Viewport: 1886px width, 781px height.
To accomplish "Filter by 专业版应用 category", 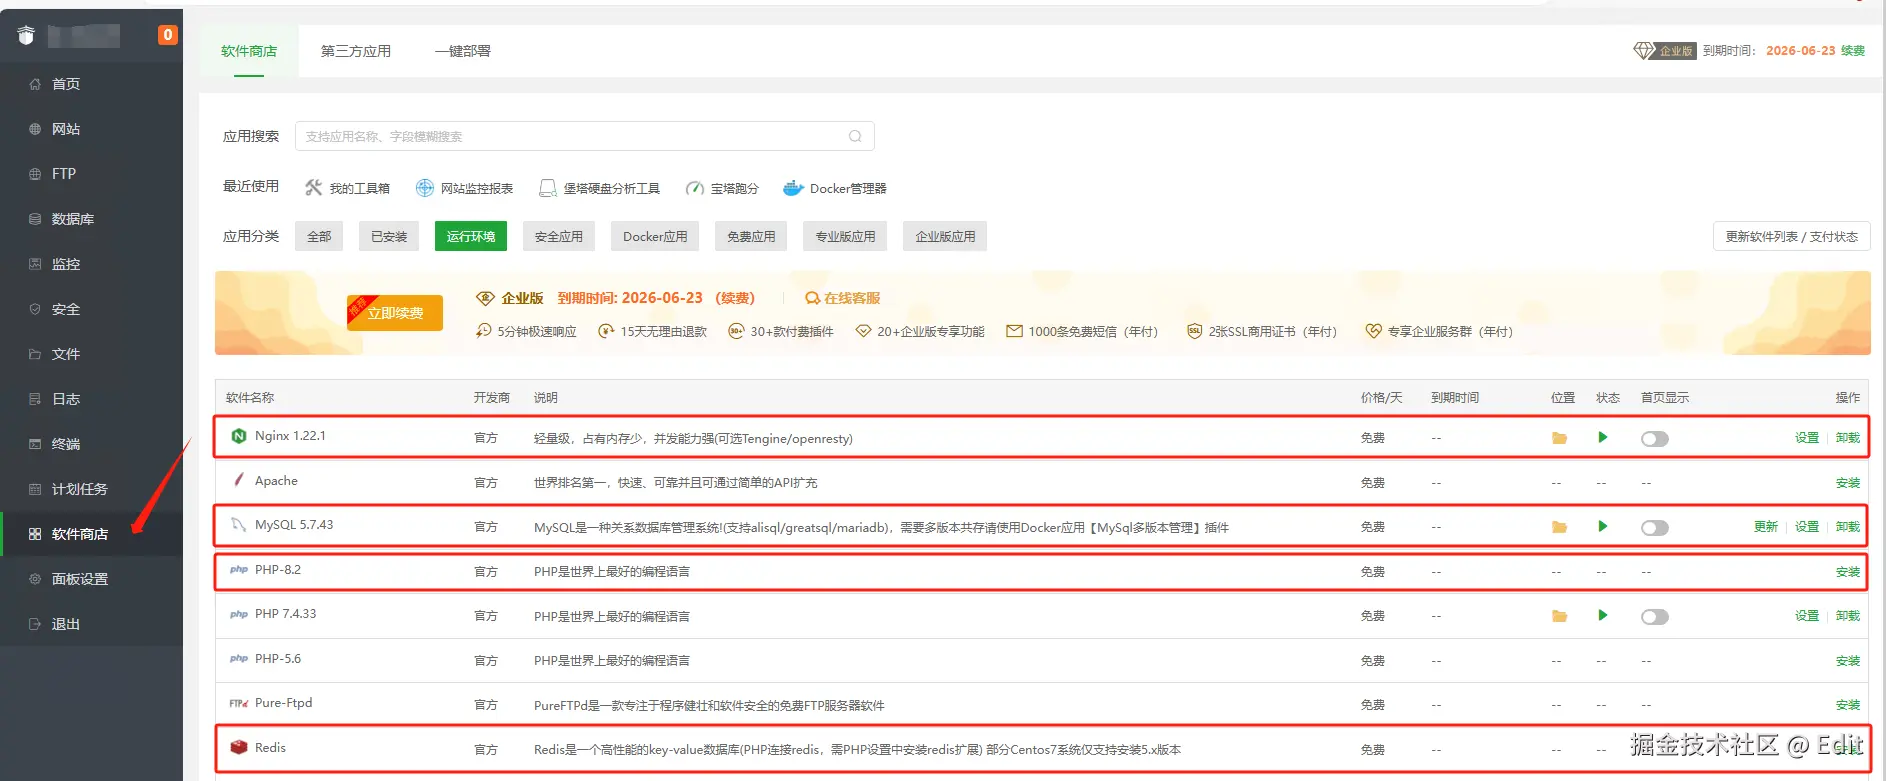I will pyautogui.click(x=845, y=236).
